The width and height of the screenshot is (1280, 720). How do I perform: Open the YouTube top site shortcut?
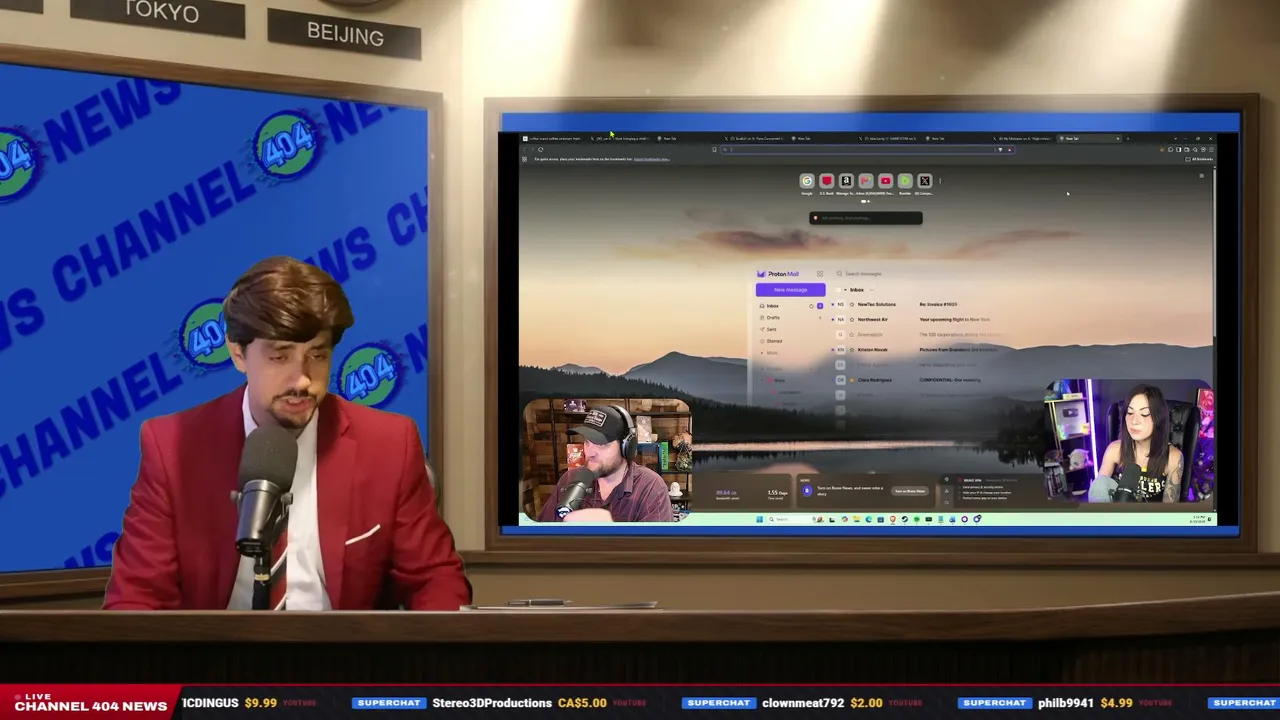click(x=885, y=181)
